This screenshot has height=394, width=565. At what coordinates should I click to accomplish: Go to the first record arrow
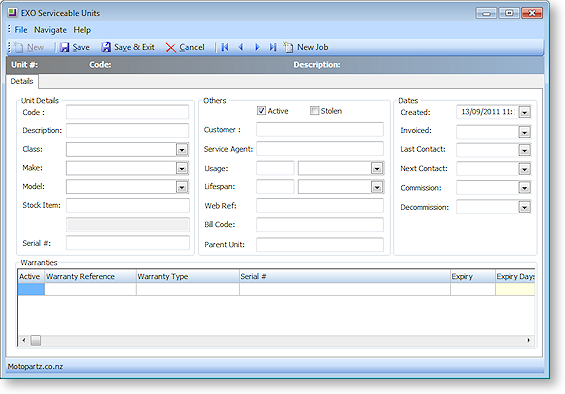point(225,47)
